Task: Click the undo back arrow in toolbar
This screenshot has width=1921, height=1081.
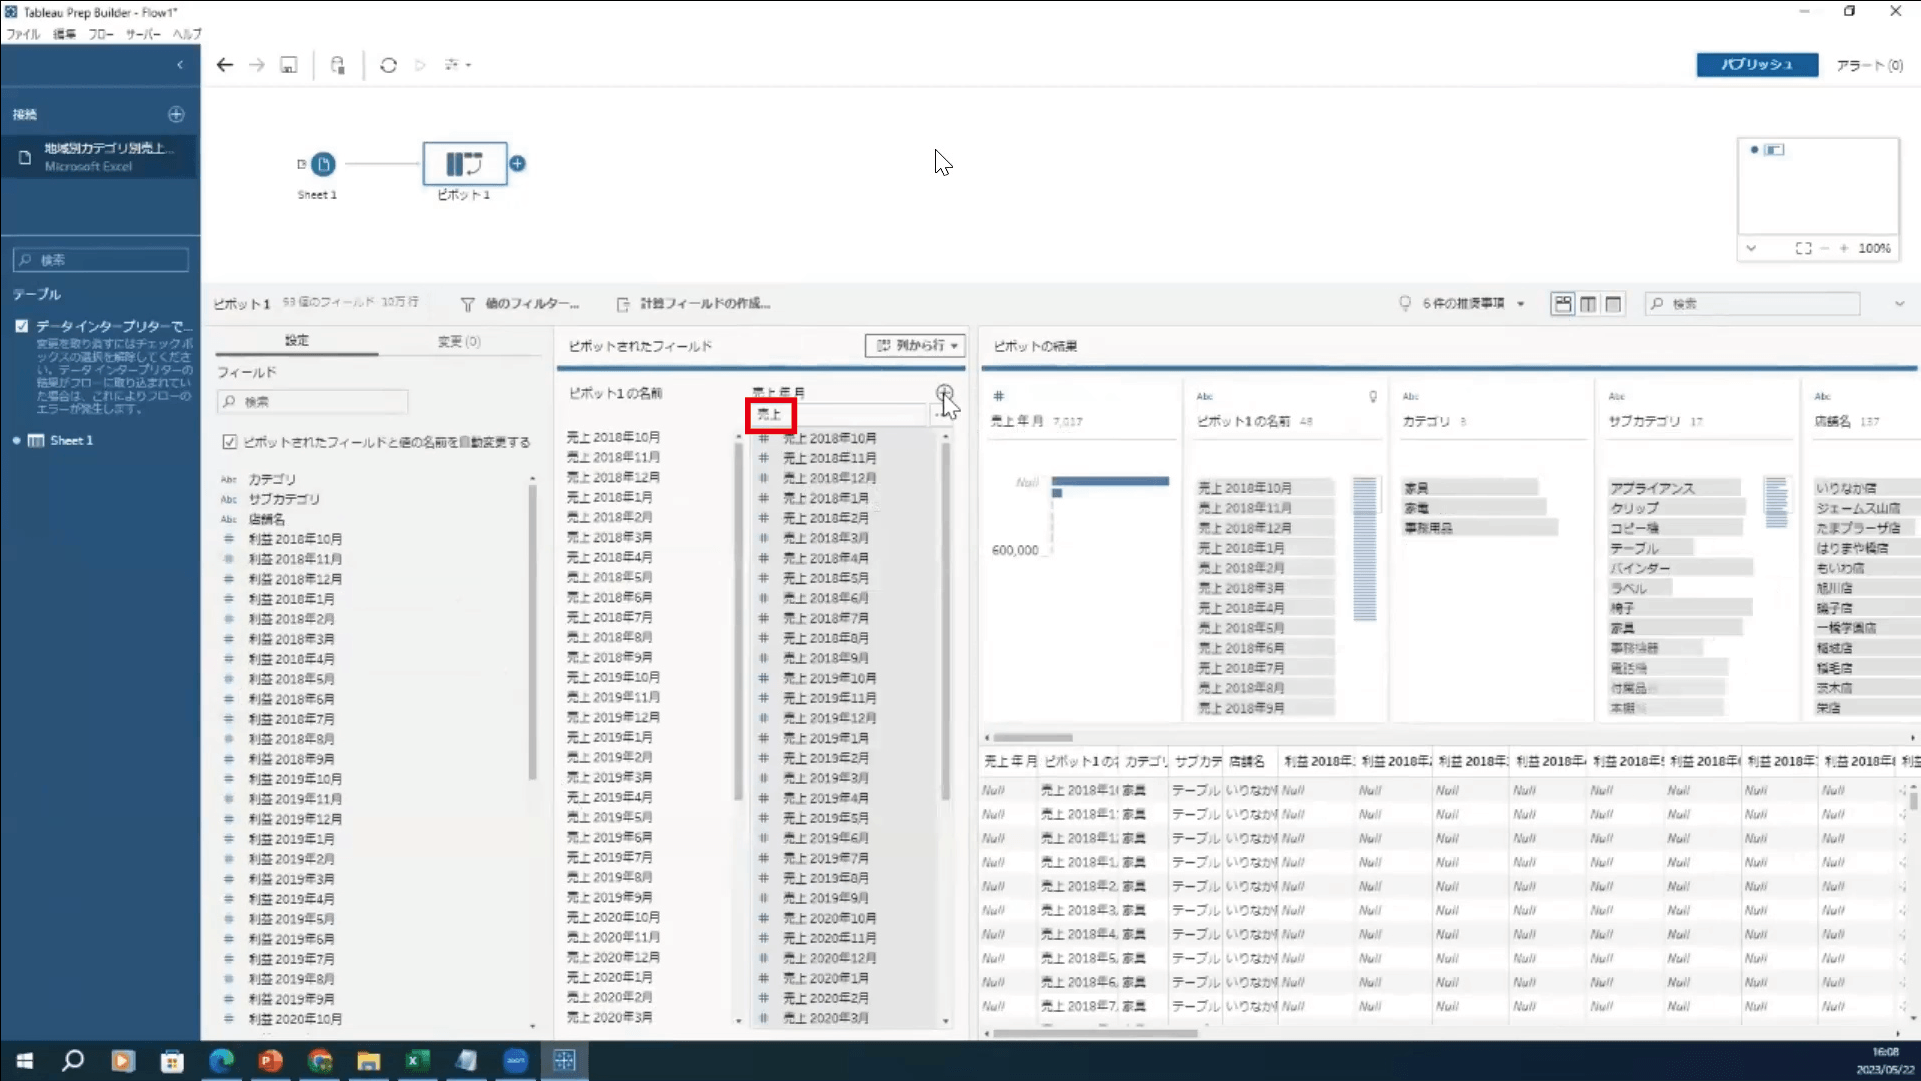Action: coord(225,65)
